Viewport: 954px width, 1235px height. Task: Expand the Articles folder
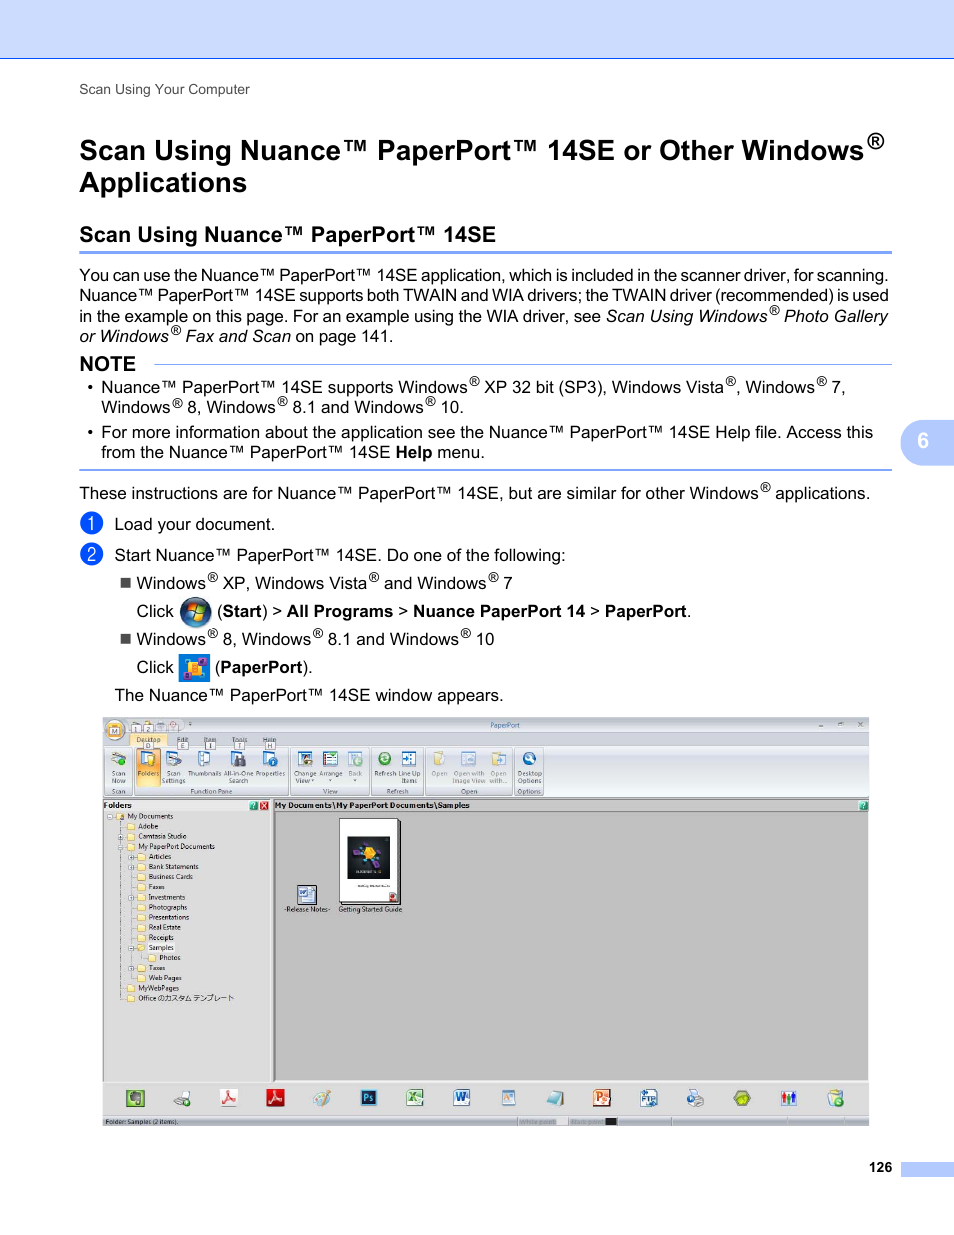(x=131, y=857)
